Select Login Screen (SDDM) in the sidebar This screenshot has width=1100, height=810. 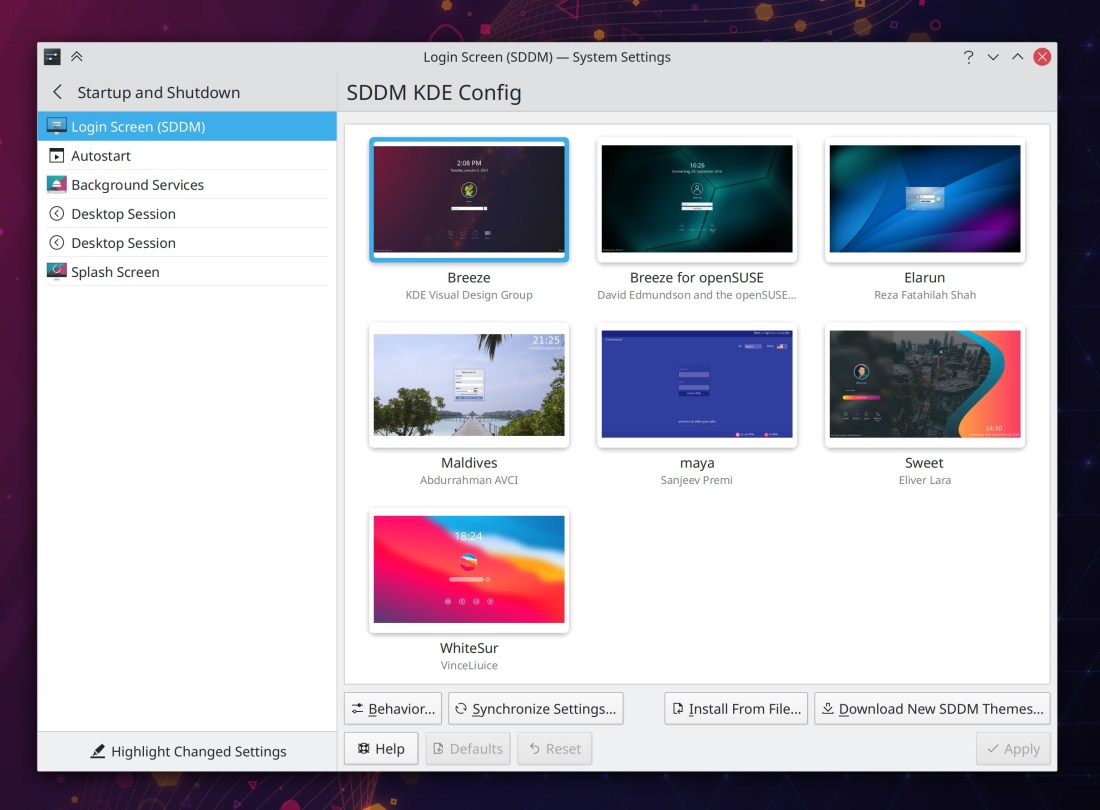138,127
